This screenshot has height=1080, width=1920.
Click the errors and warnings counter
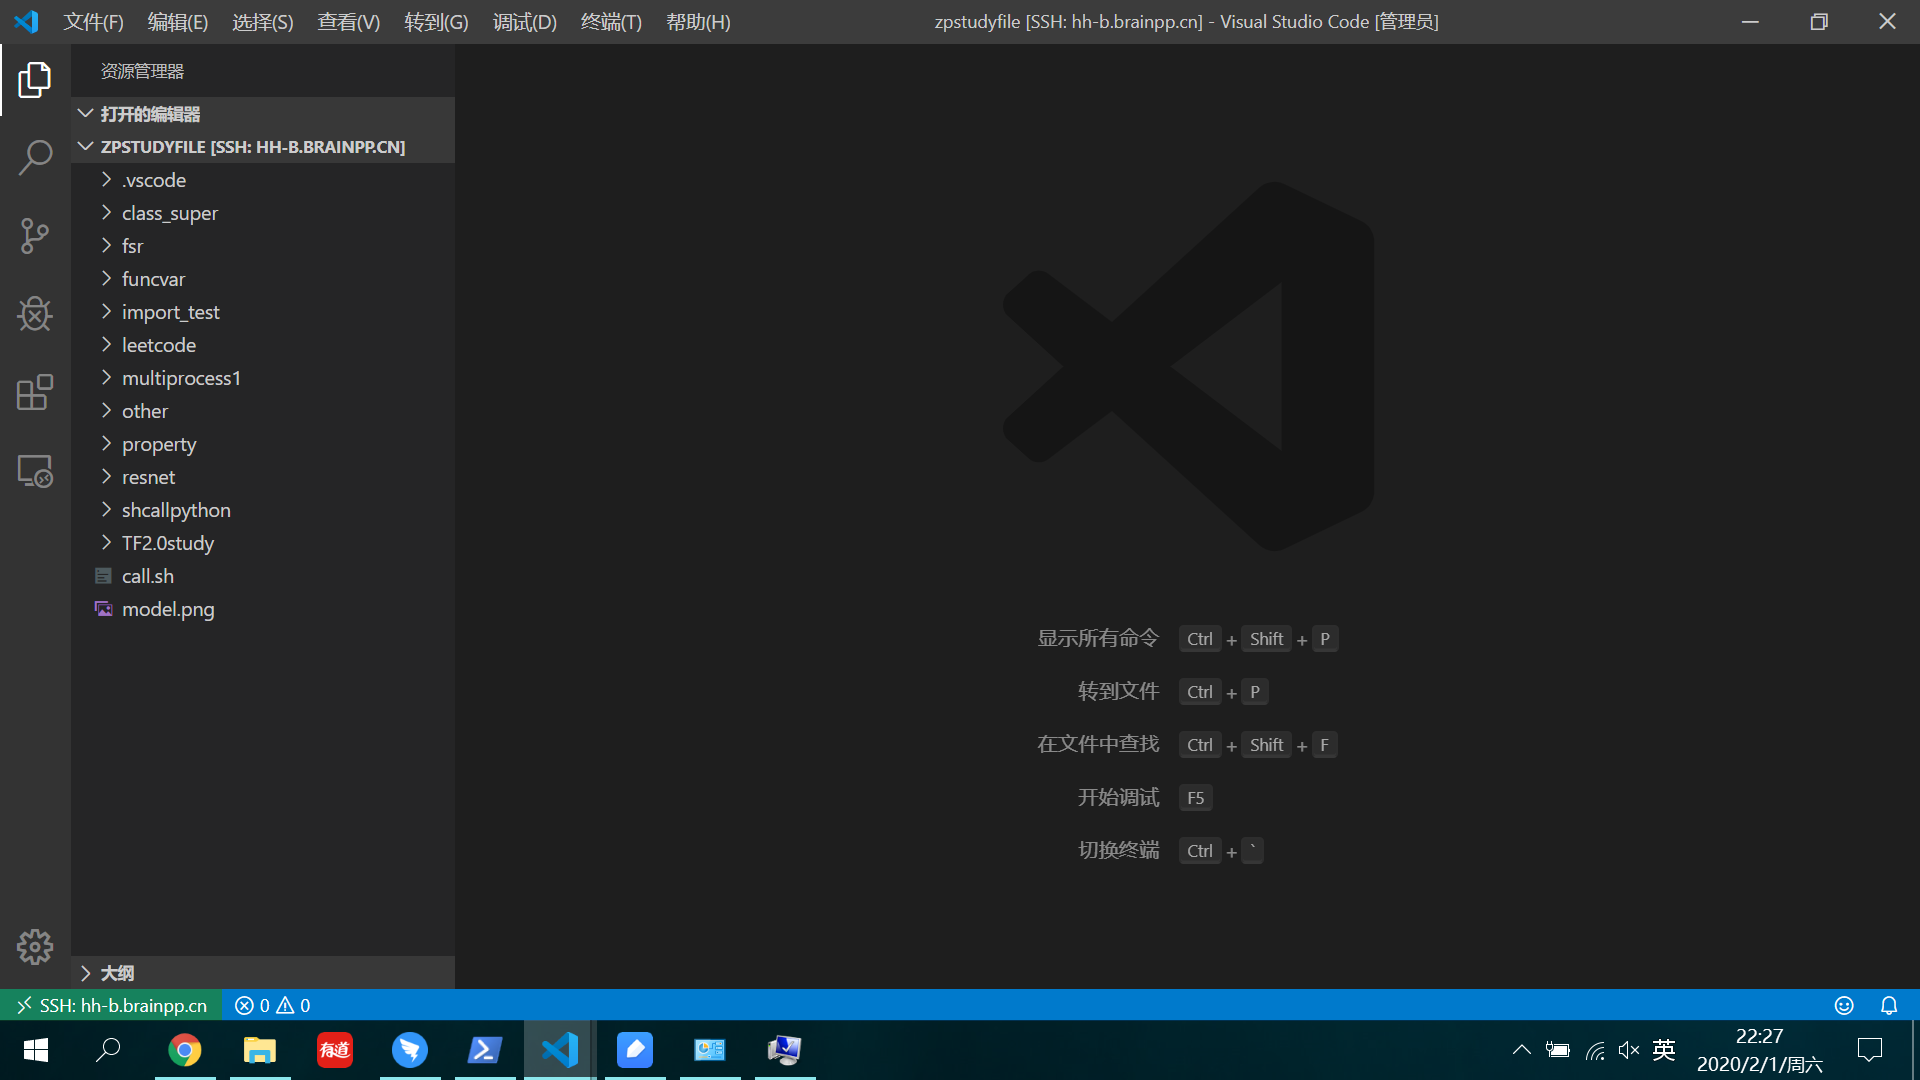click(x=272, y=1005)
